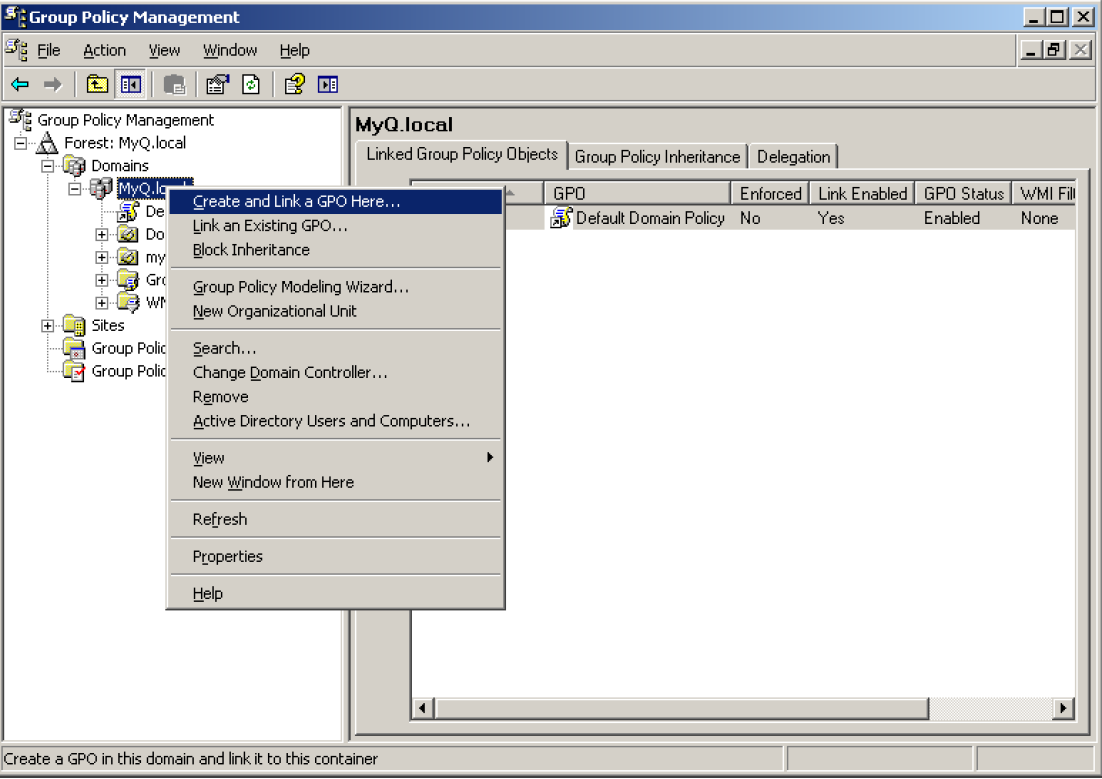
Task: Click the Default Domain Policy GPO icon
Action: (x=562, y=218)
